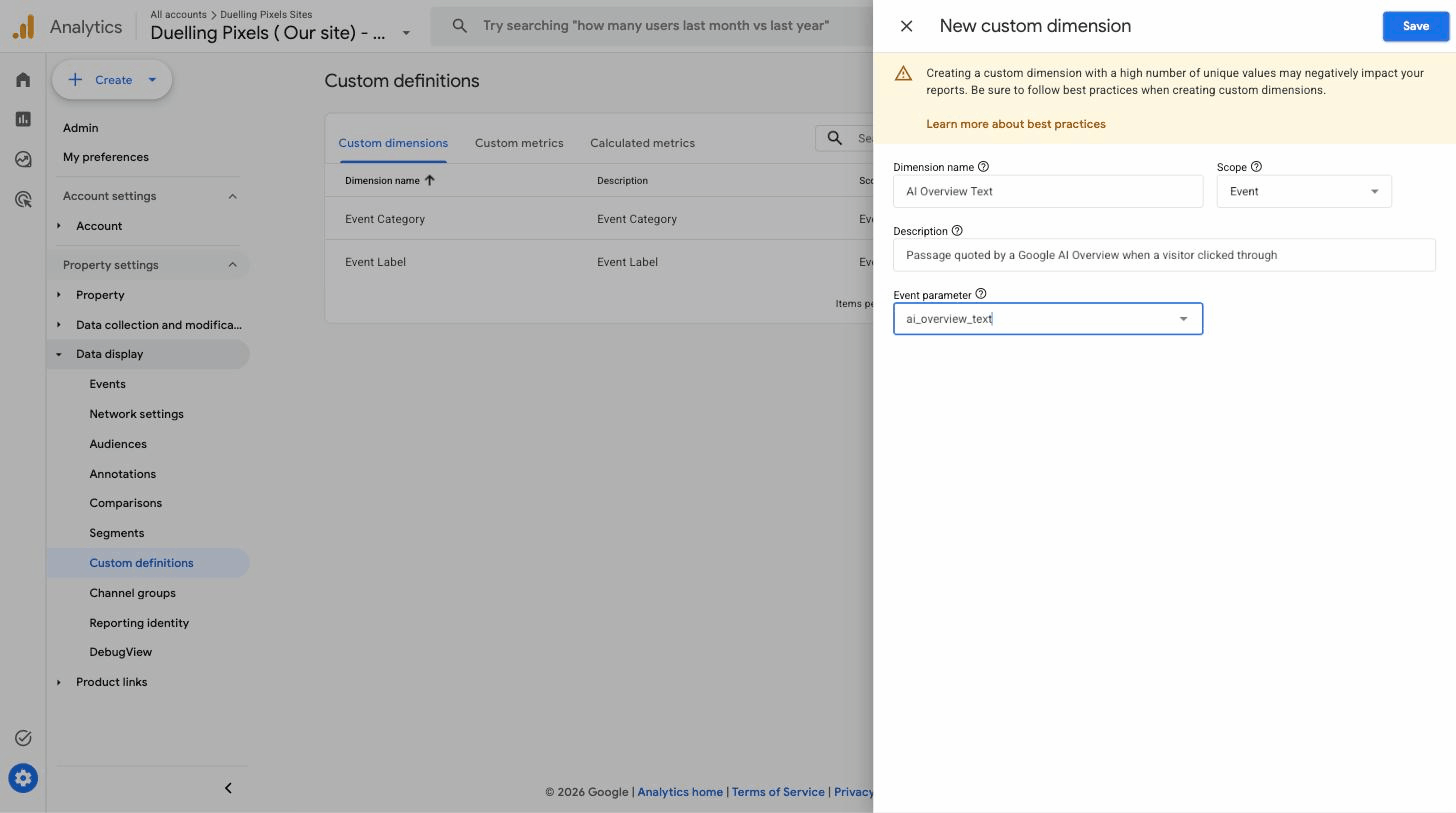This screenshot has height=813, width=1456.
Task: Open DebugView in sidebar
Action: coord(120,652)
